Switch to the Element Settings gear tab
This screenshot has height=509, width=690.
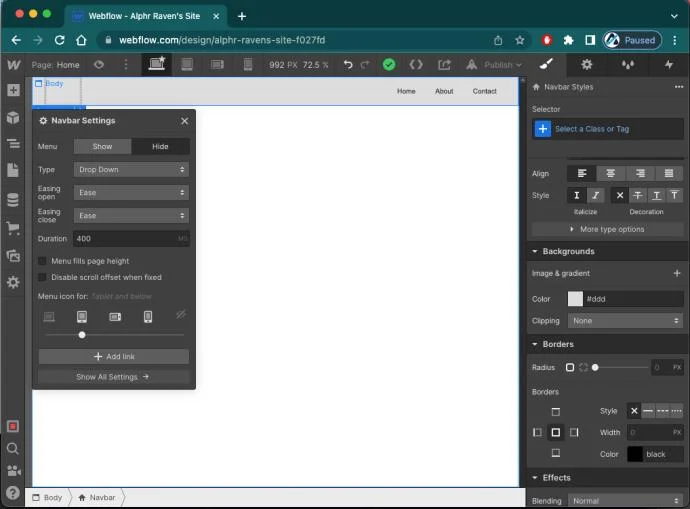[586, 65]
